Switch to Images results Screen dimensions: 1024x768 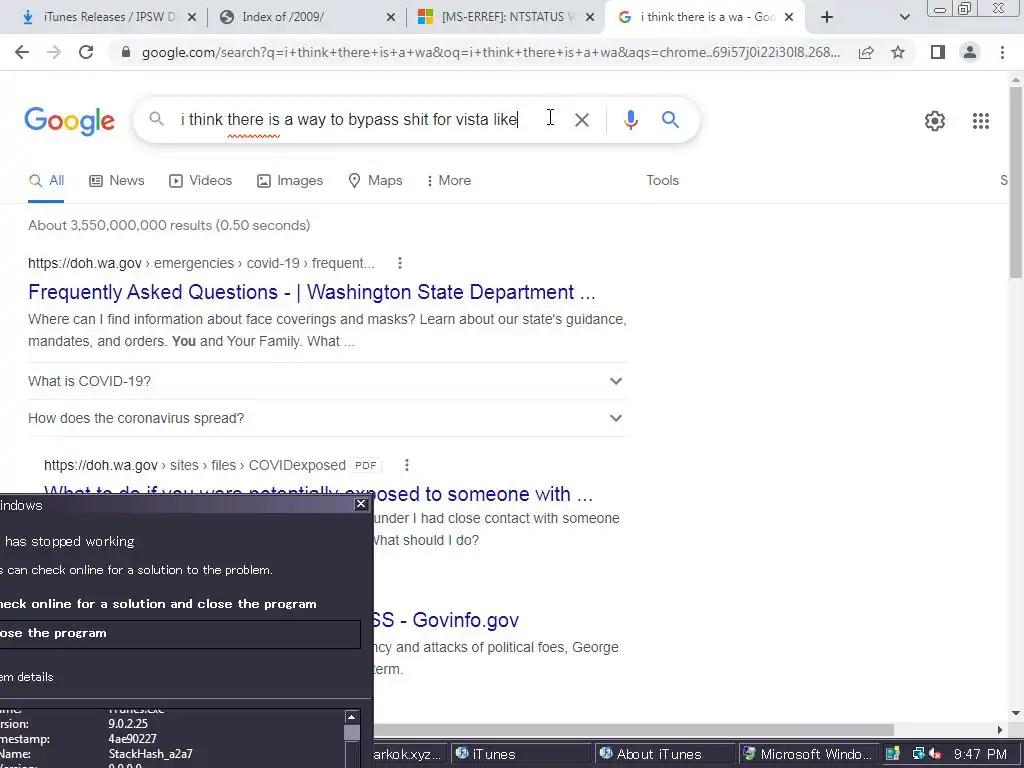tap(290, 181)
